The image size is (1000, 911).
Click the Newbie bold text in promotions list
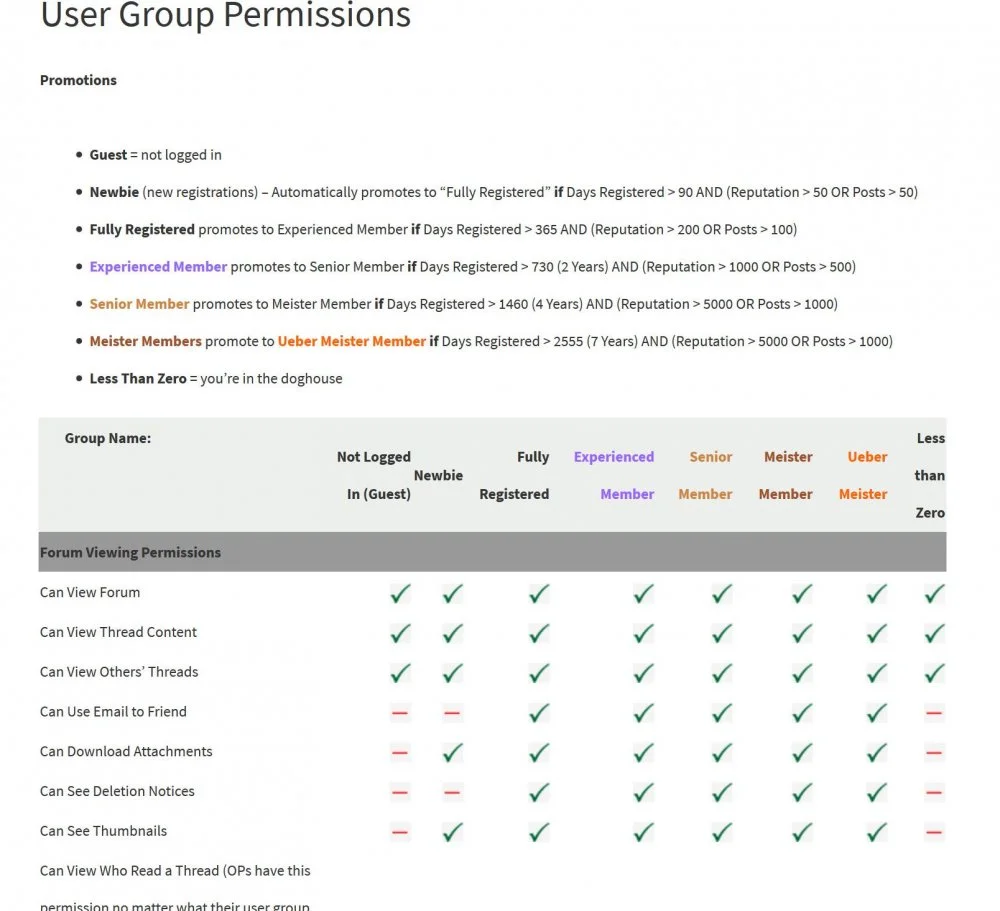114,192
